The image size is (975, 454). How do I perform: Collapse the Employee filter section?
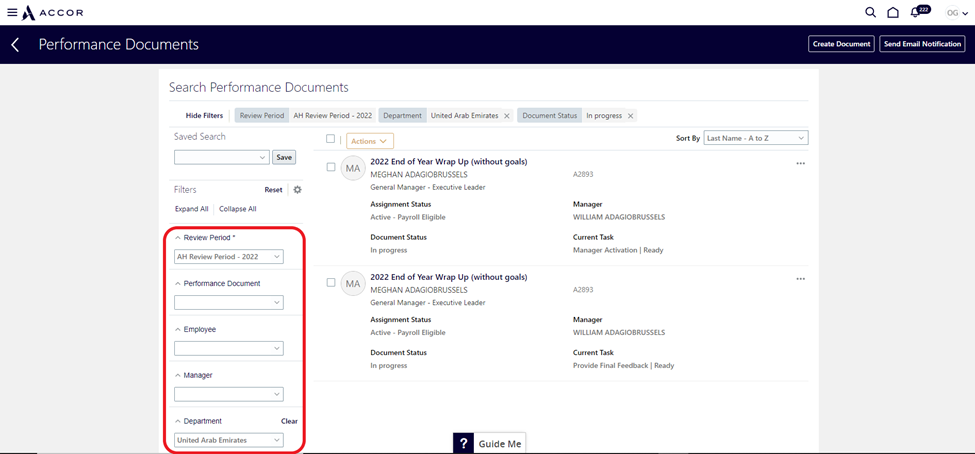(x=178, y=329)
